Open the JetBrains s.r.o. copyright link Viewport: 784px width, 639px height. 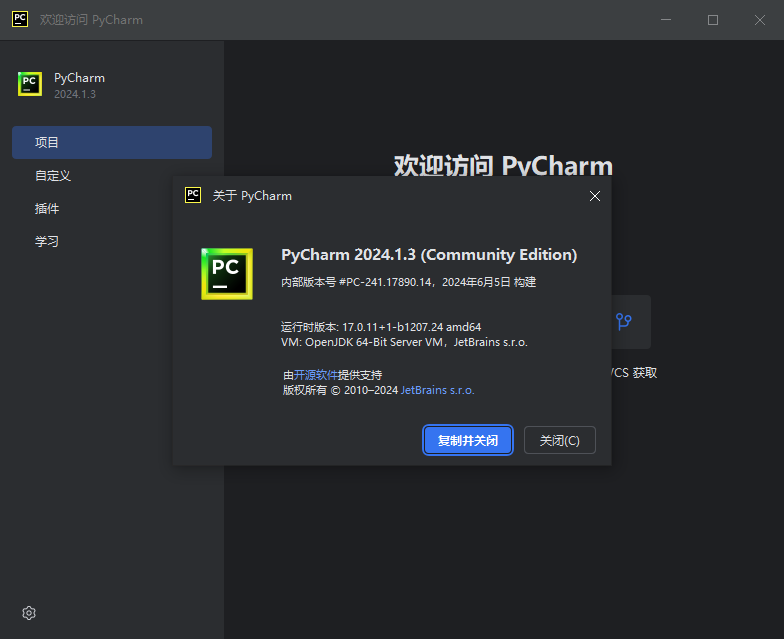438,390
